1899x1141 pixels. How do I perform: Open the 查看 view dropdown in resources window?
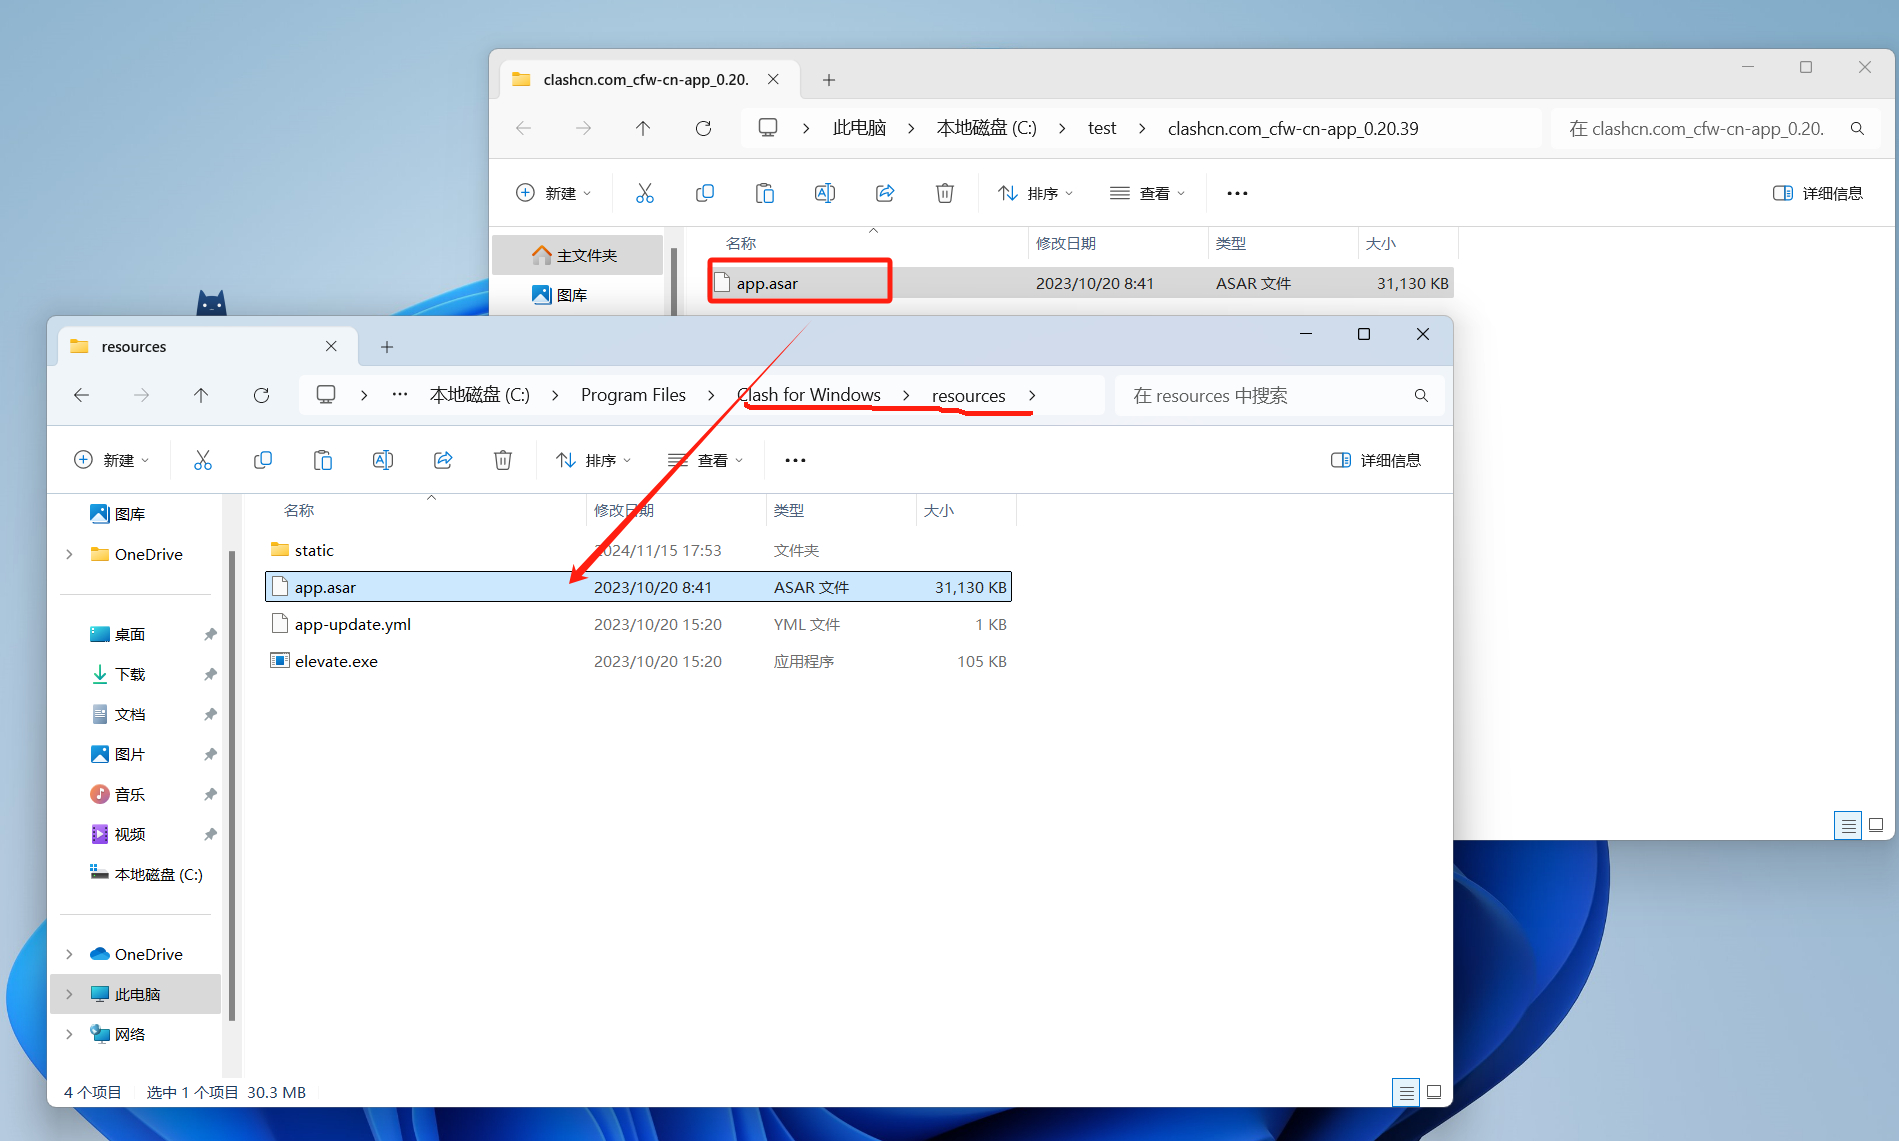tap(706, 460)
